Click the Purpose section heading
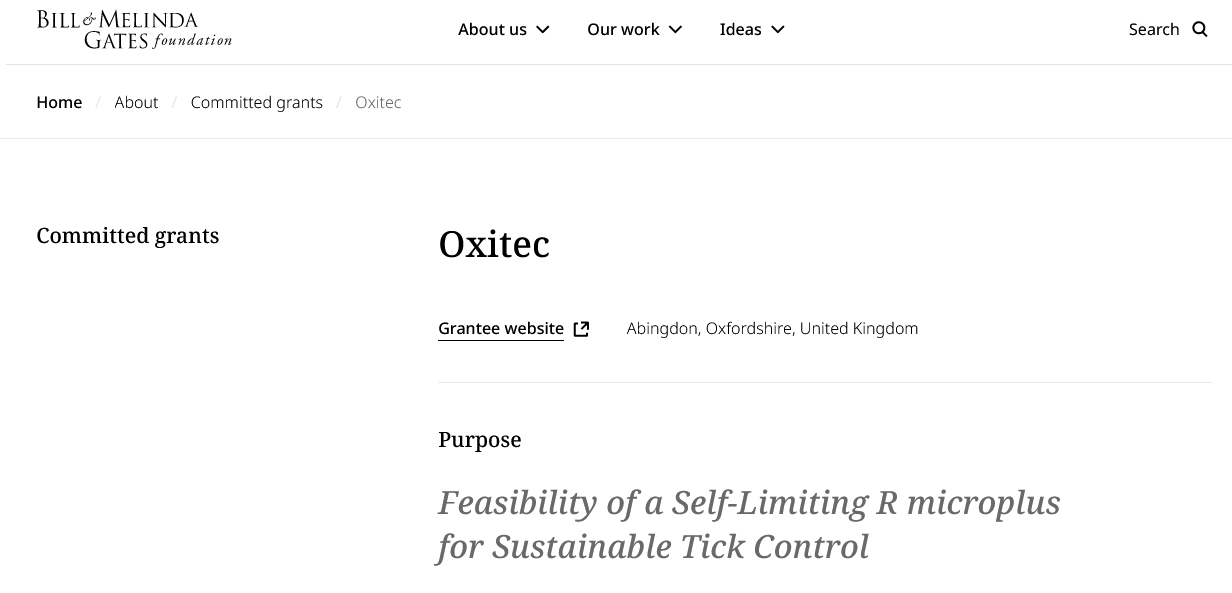 [x=480, y=440]
